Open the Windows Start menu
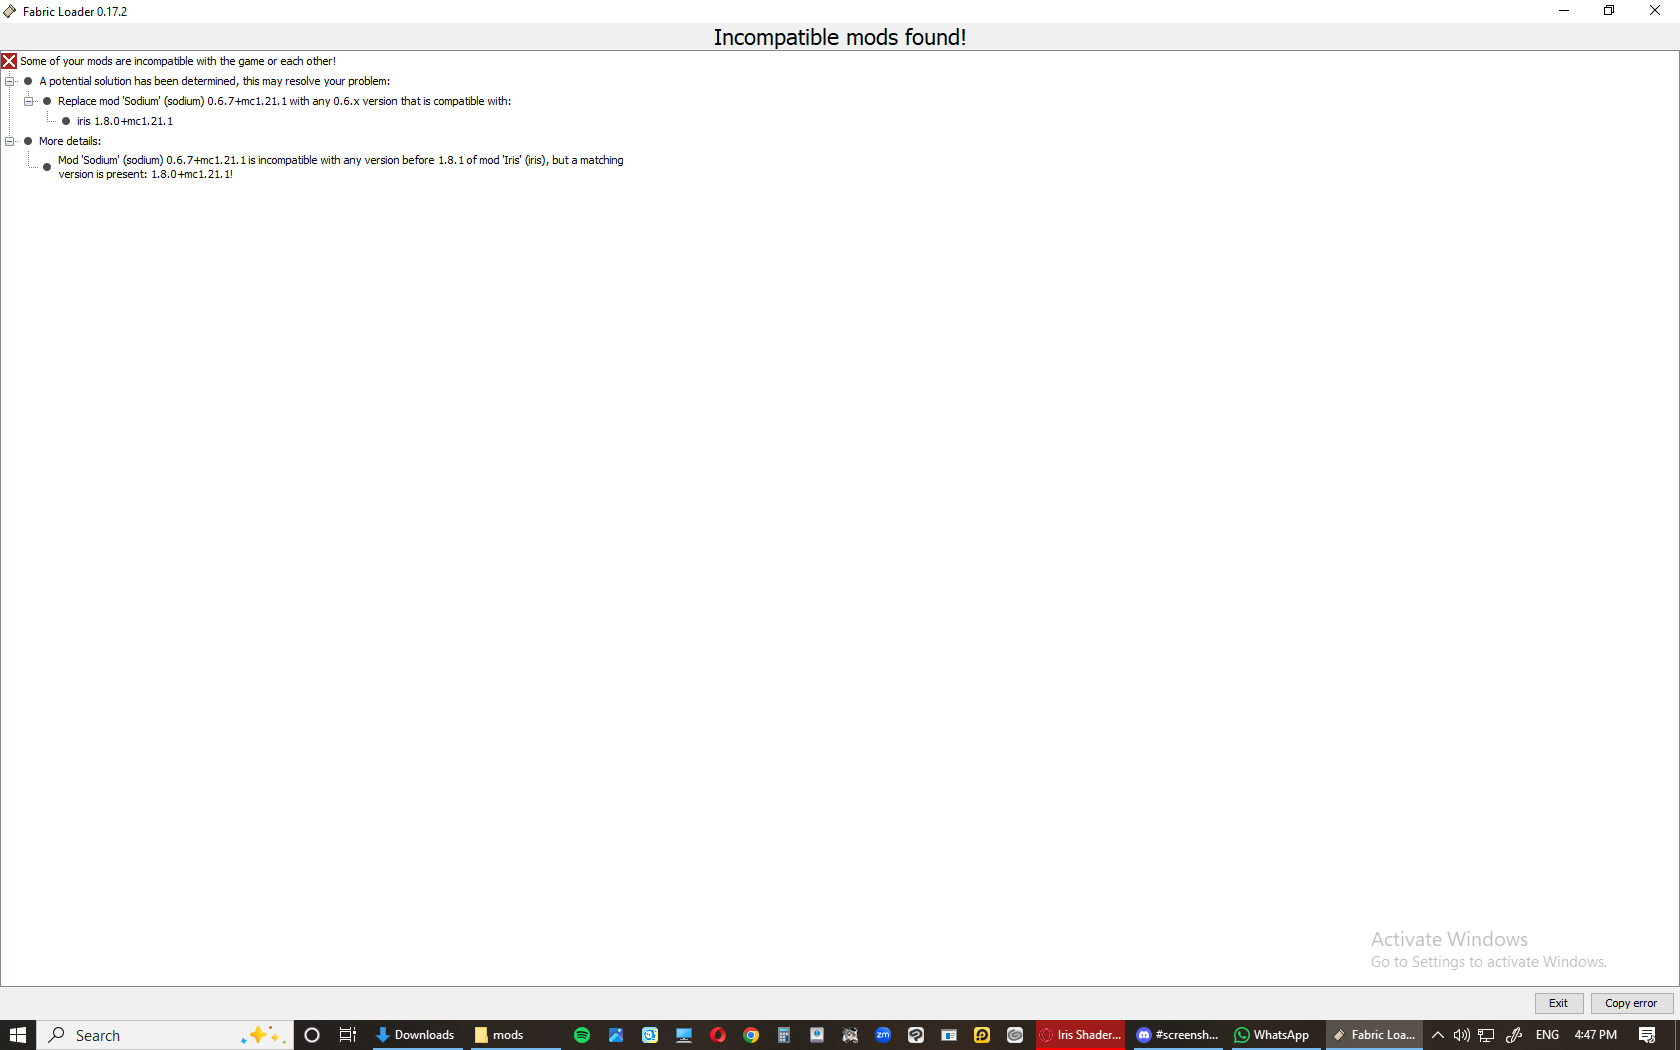 18,1035
